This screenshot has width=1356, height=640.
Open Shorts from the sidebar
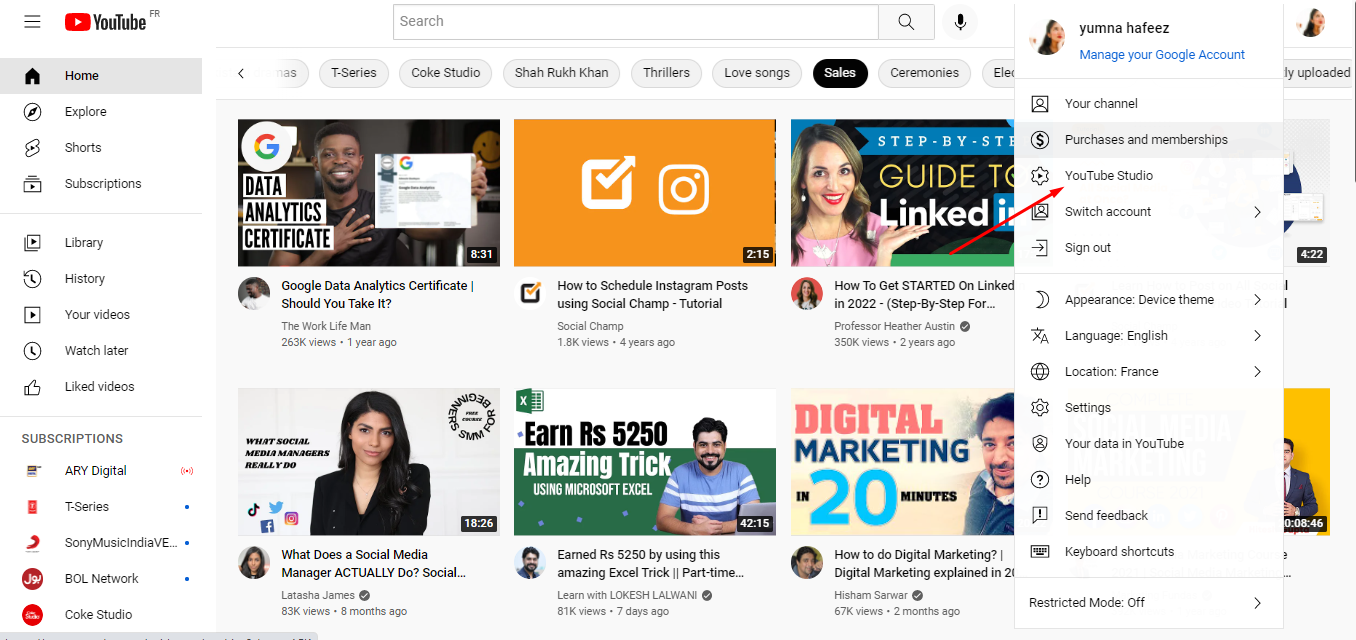coord(82,147)
